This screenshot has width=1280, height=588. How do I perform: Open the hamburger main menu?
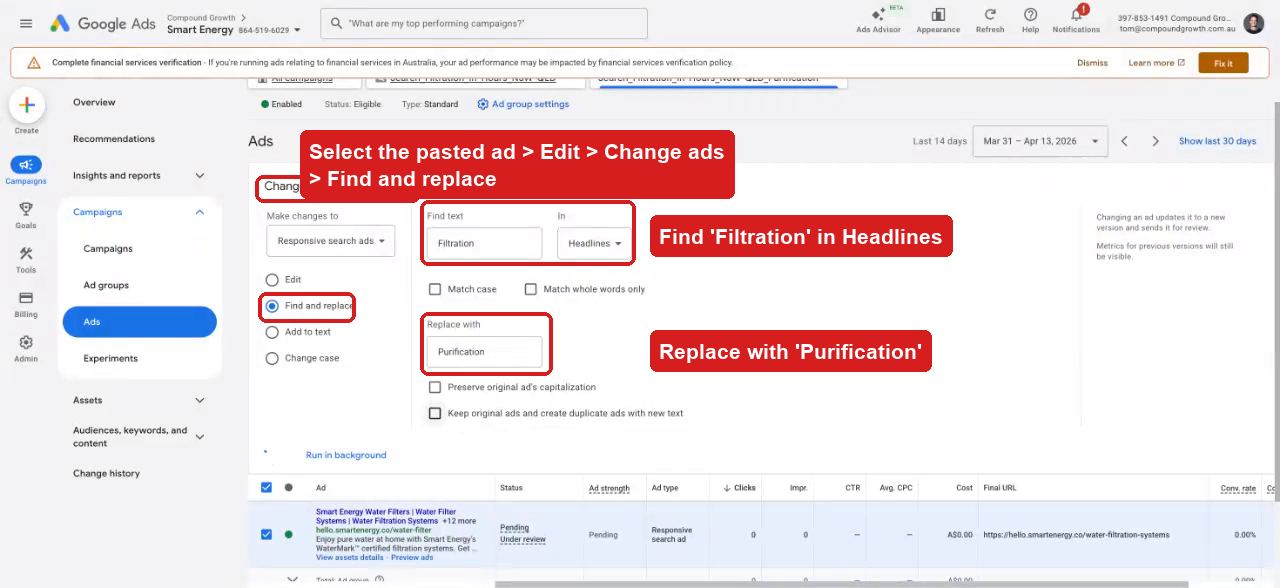click(x=26, y=23)
